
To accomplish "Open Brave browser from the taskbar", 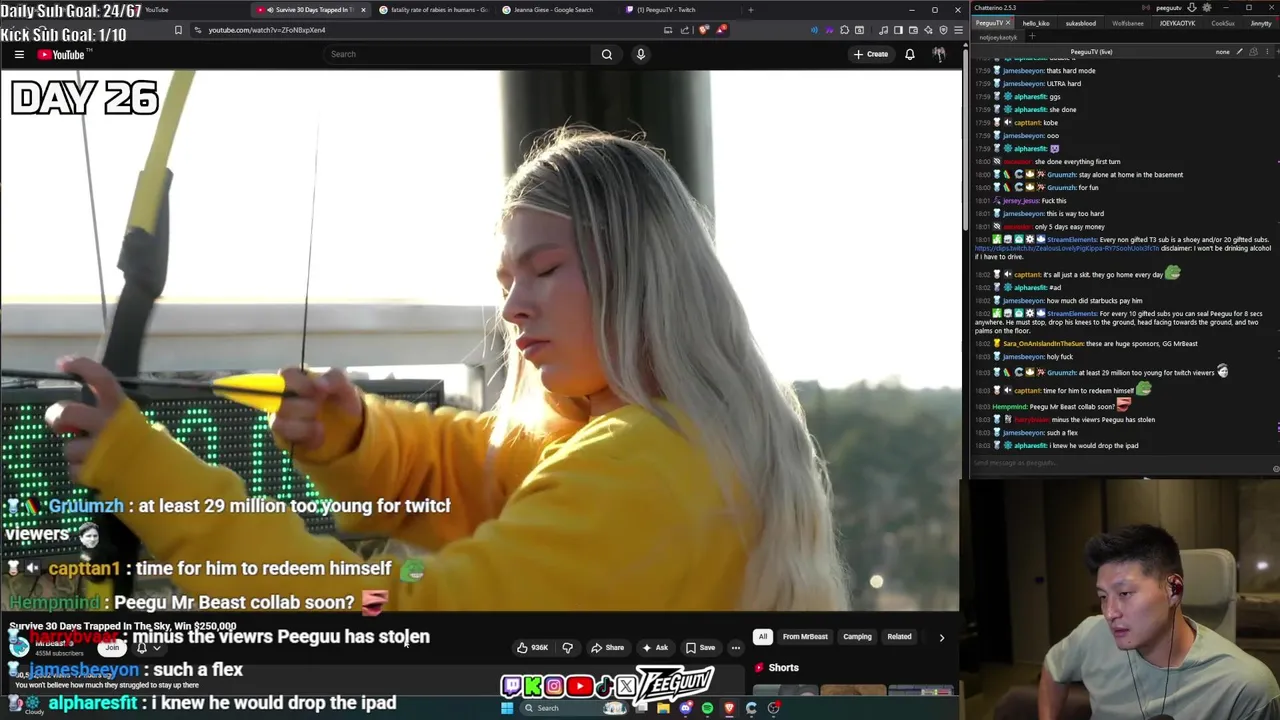I will tap(729, 708).
